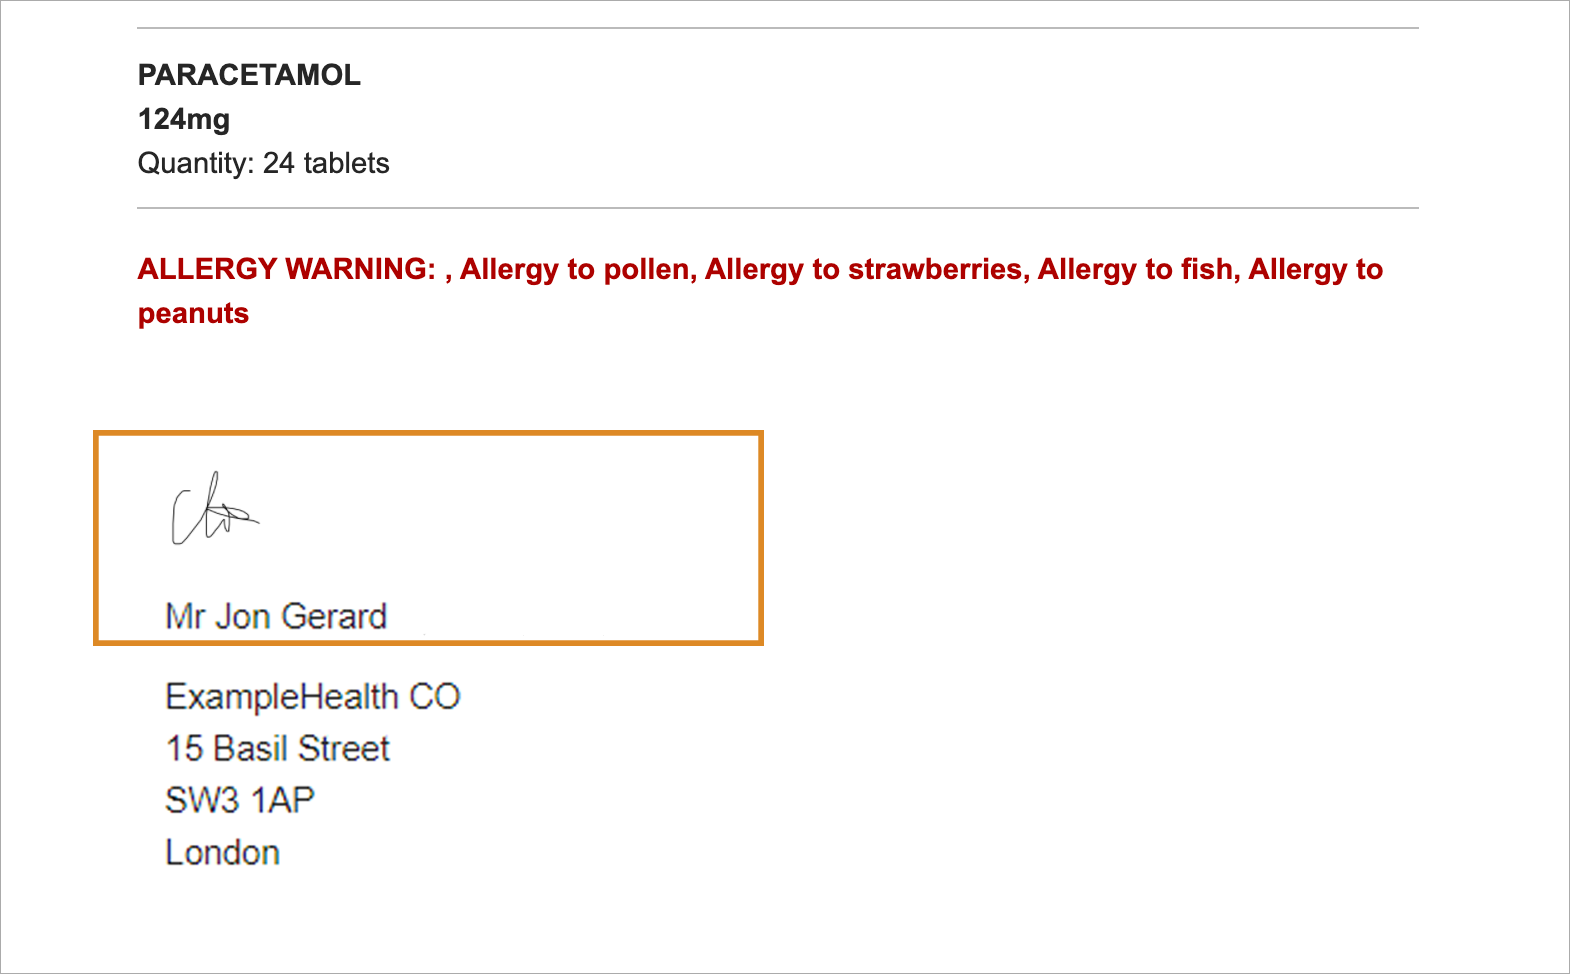The width and height of the screenshot is (1570, 974).
Task: Click the Allergy to fish text
Action: coord(1136,269)
